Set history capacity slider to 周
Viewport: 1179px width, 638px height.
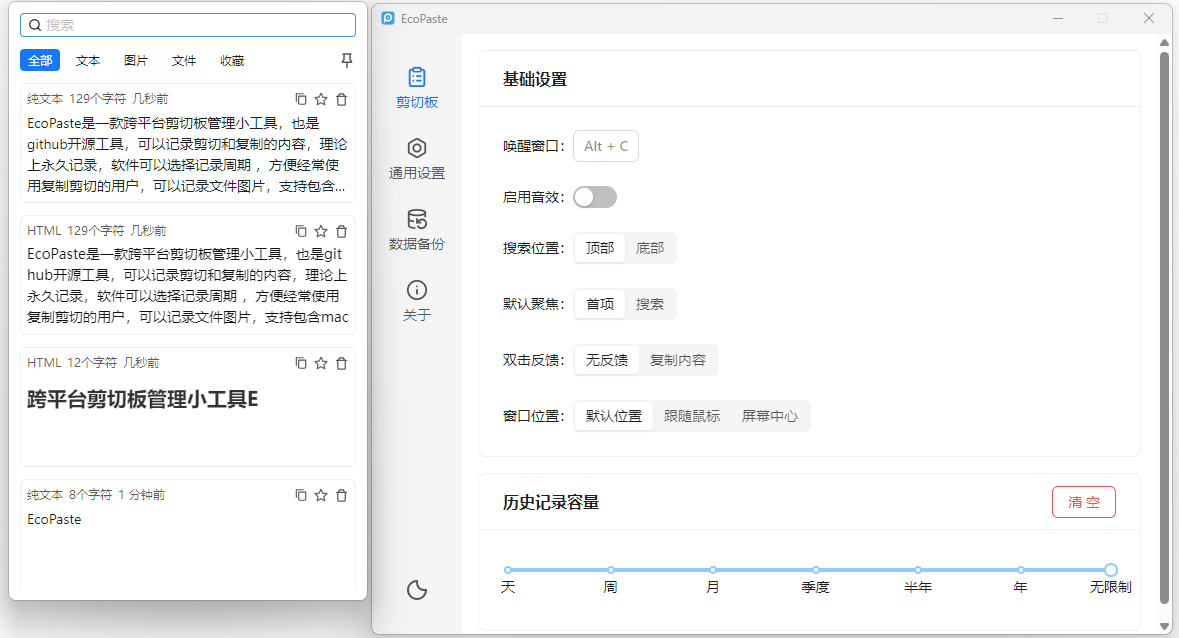pyautogui.click(x=611, y=570)
